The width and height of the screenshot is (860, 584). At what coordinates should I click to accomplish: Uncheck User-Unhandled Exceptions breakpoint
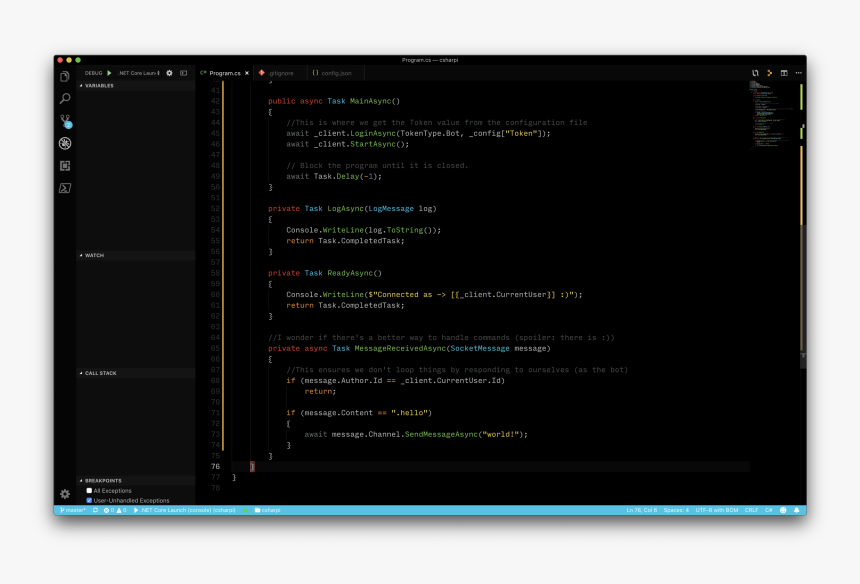89,501
